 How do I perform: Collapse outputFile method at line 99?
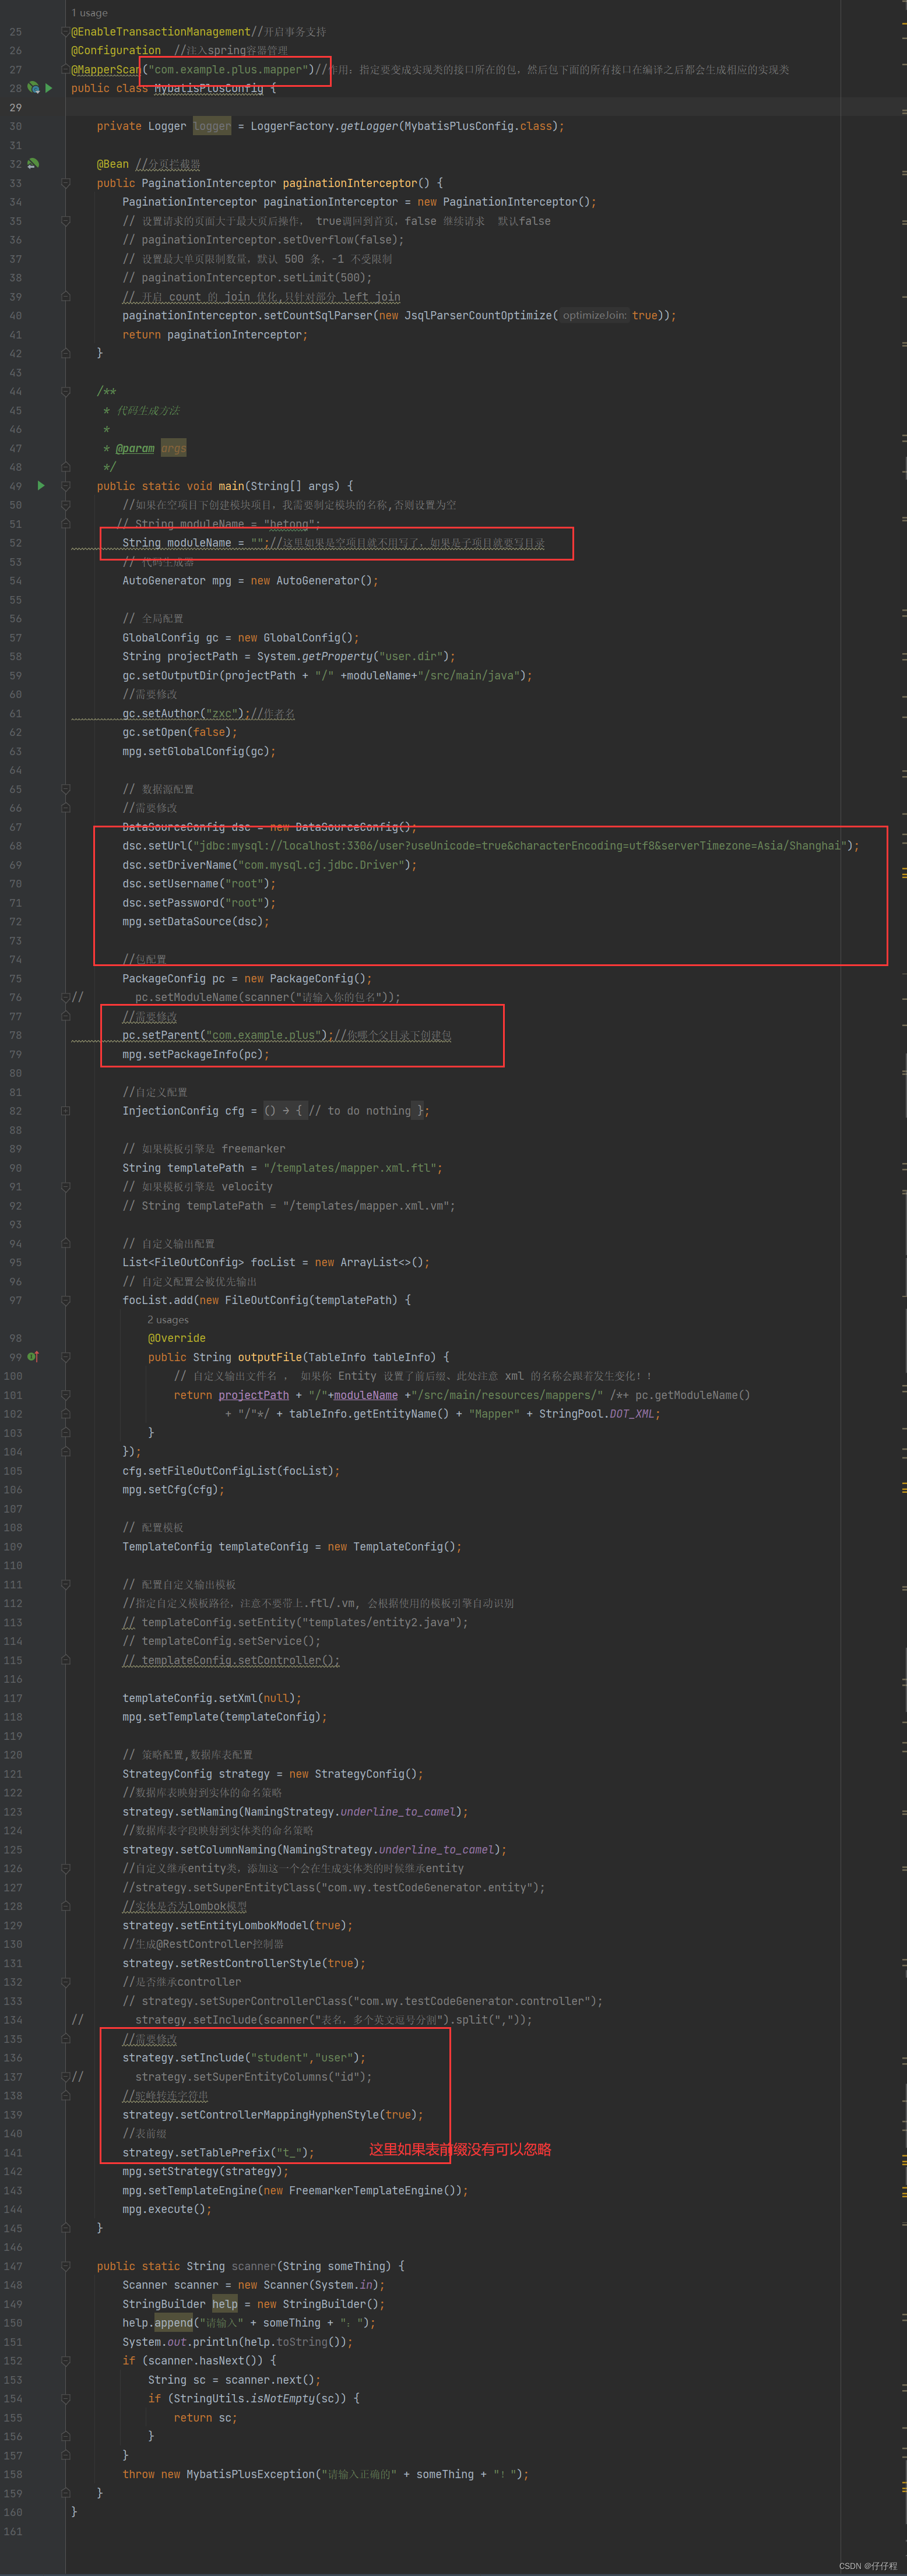click(x=65, y=1357)
